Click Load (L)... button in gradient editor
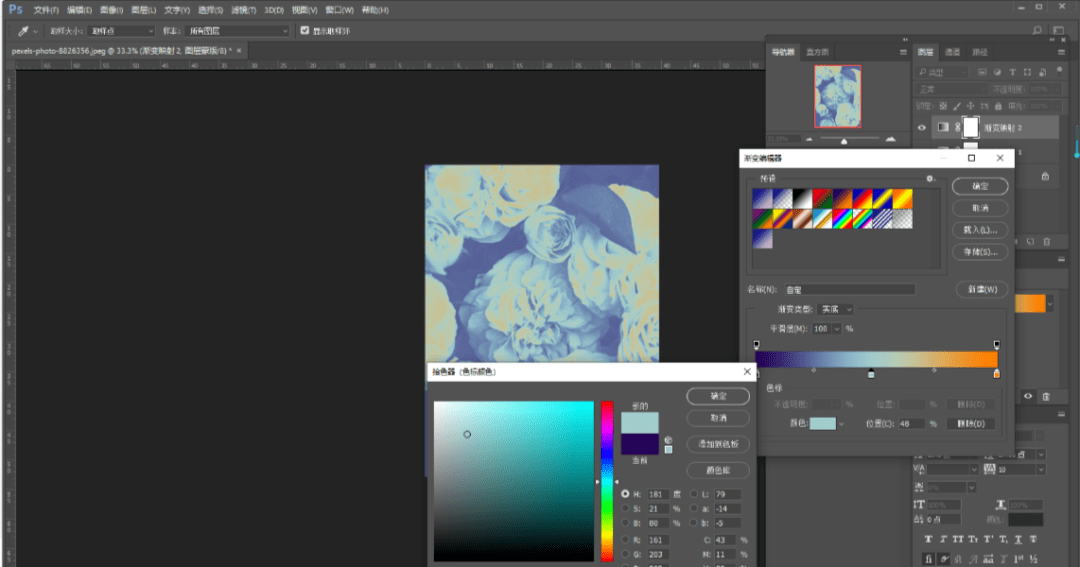Viewport: 1080px width, 567px height. tap(980, 230)
